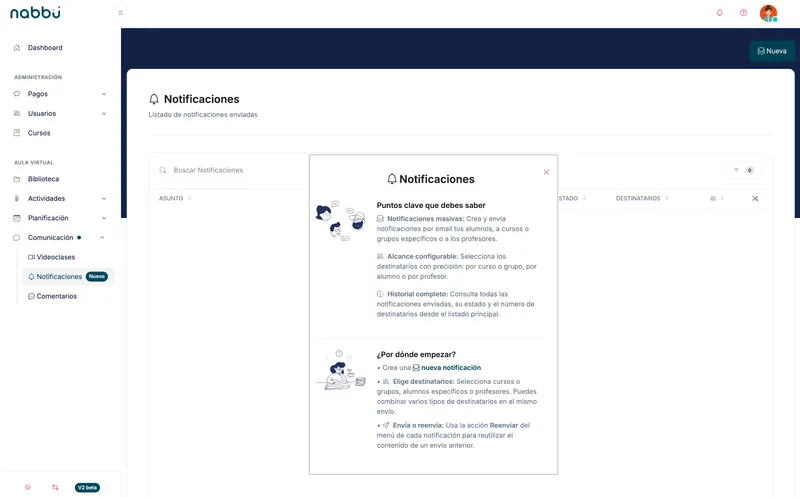
Task: Open the filter funnel button
Action: (x=743, y=170)
